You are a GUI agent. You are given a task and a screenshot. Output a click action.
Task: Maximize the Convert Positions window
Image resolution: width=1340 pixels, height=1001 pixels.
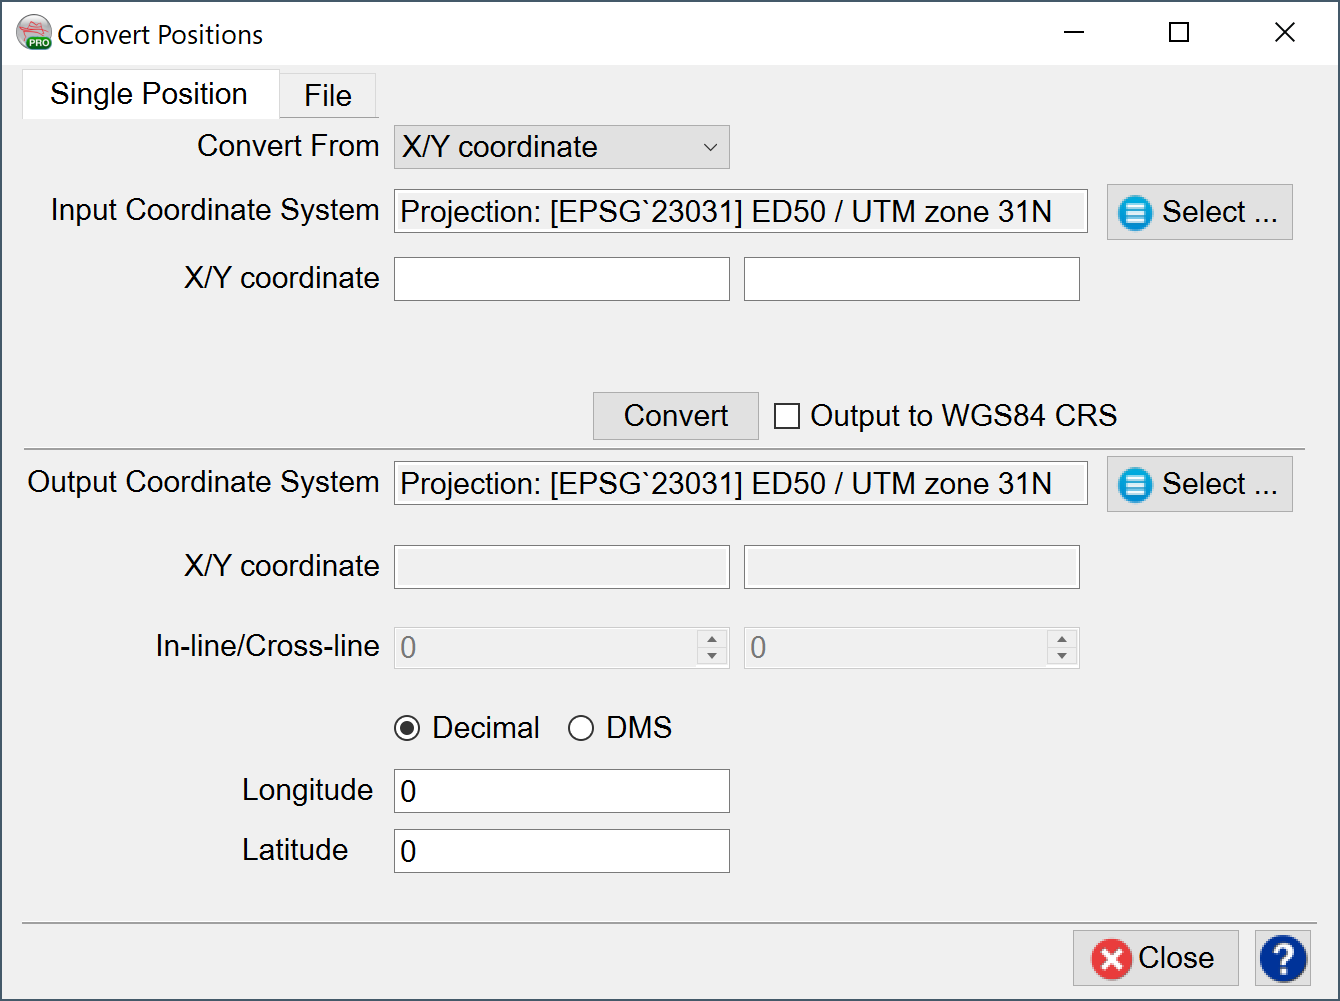(x=1179, y=33)
